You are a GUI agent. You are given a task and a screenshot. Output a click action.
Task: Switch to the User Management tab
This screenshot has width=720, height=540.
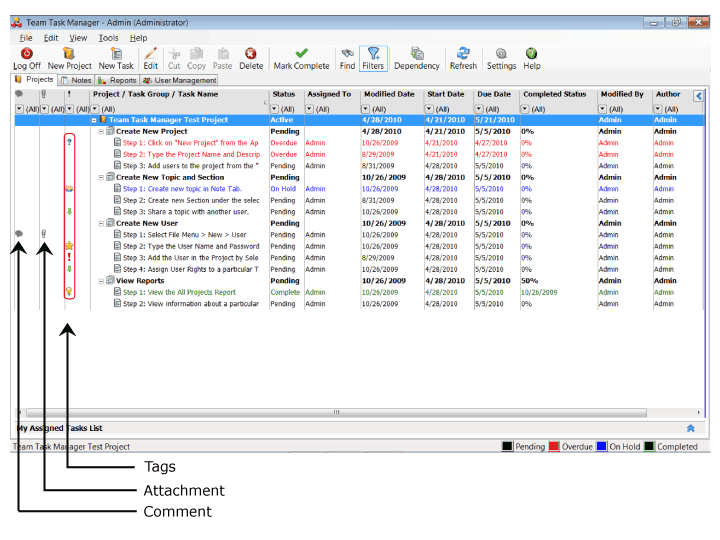(x=180, y=80)
